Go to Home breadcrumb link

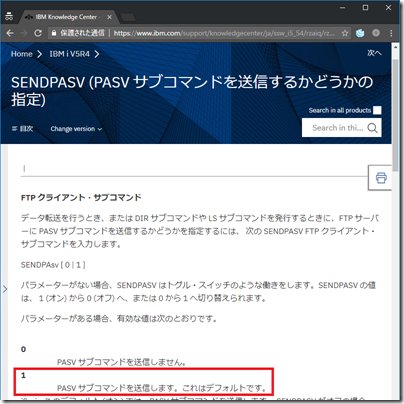22,54
